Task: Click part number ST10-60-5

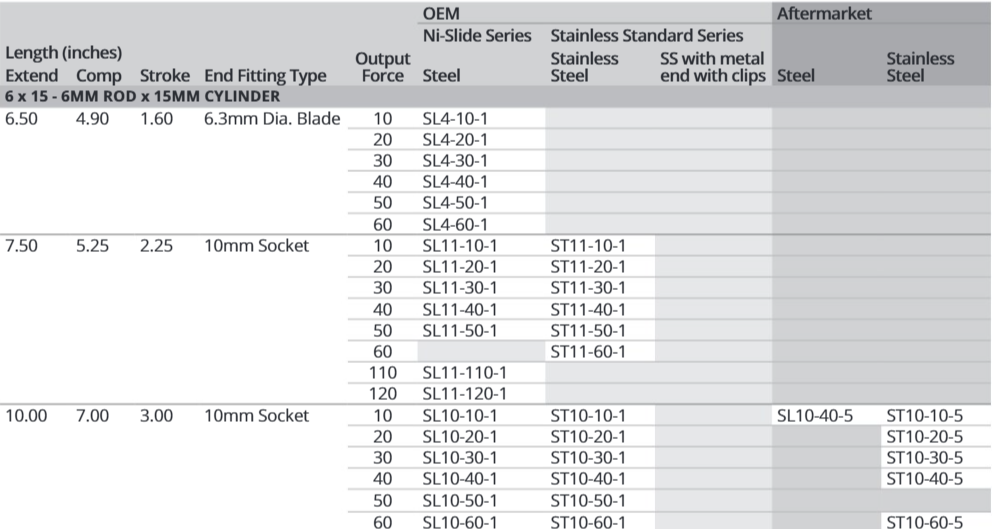Action: tap(924, 522)
